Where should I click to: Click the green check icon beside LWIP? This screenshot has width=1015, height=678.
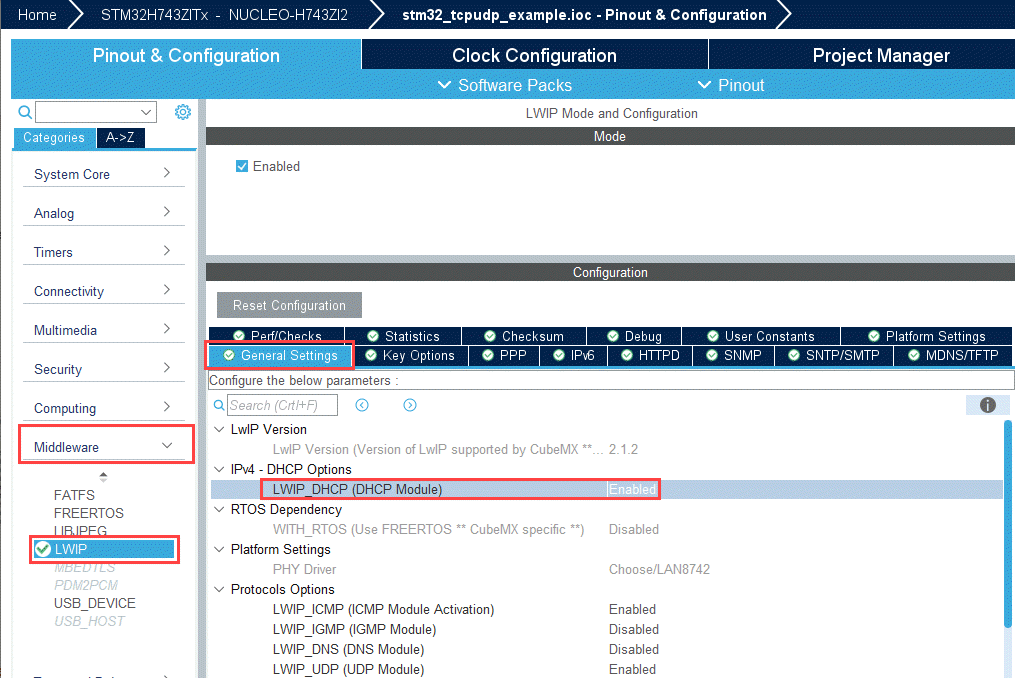pos(43,549)
